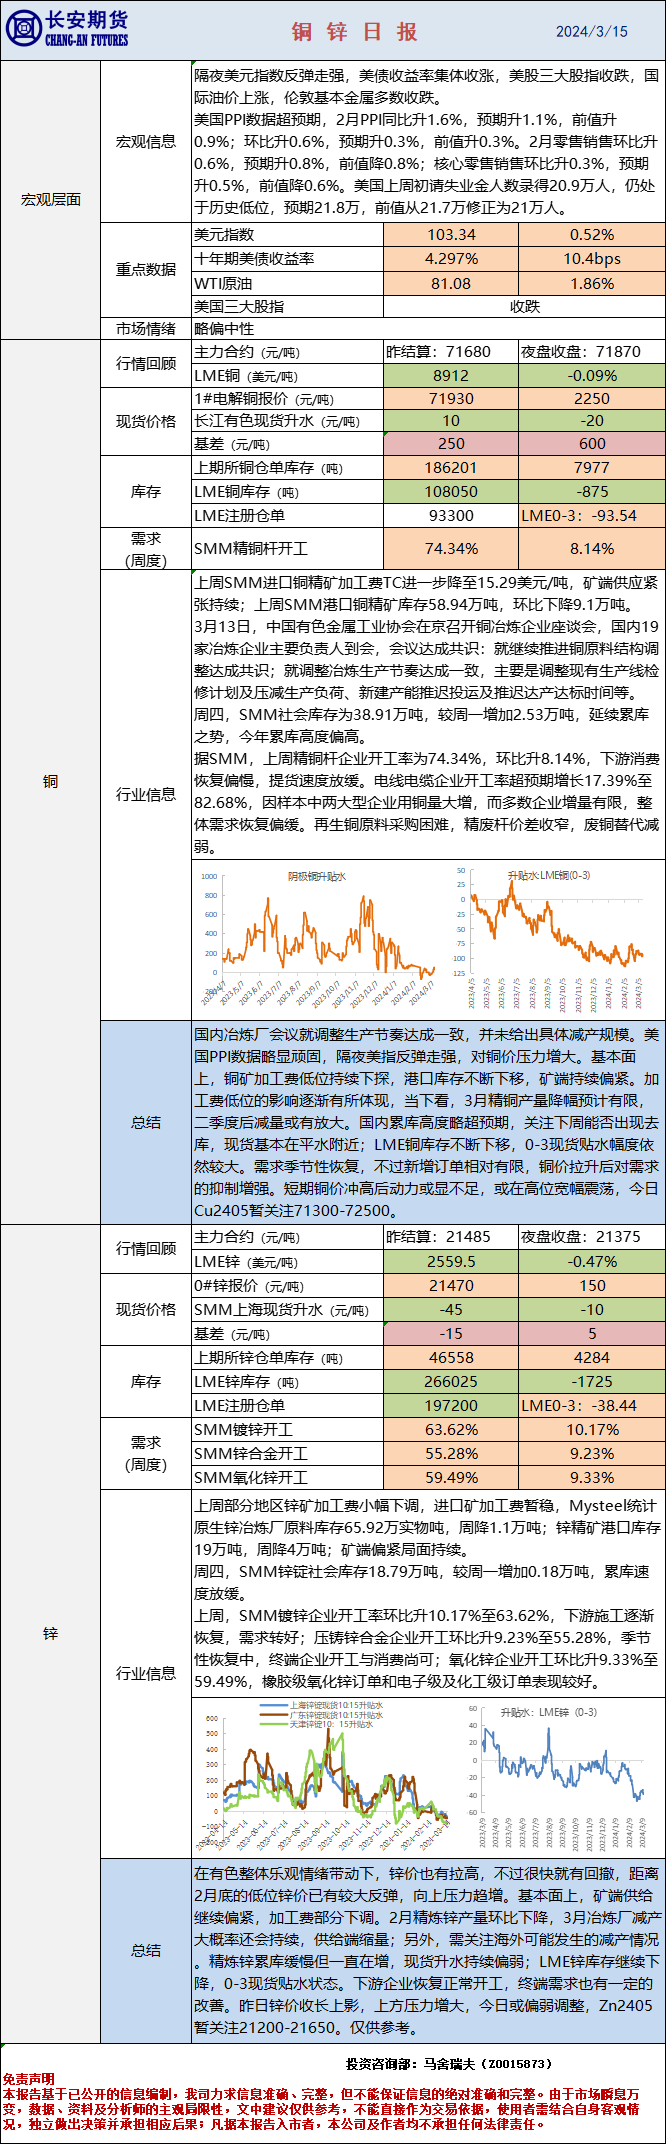This screenshot has width=666, height=2144.
Task: Click the LME铜 price 8912
Action: point(451,376)
